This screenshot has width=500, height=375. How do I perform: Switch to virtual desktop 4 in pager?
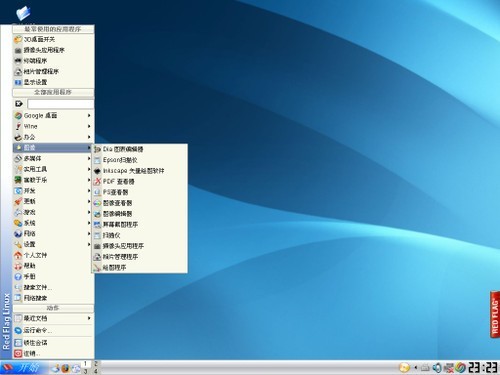(95, 371)
